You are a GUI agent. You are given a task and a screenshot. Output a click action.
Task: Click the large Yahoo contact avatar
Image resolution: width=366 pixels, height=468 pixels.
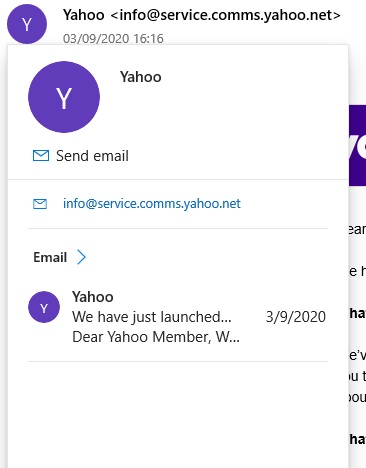(x=64, y=97)
